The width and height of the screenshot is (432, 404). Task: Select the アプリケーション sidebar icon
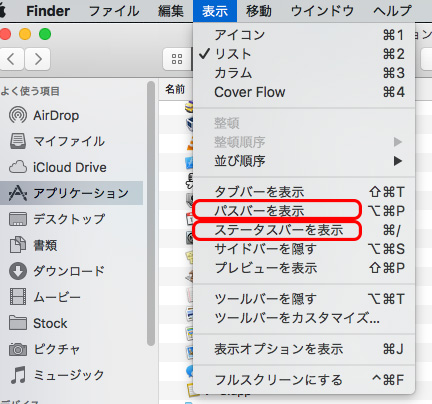point(18,193)
